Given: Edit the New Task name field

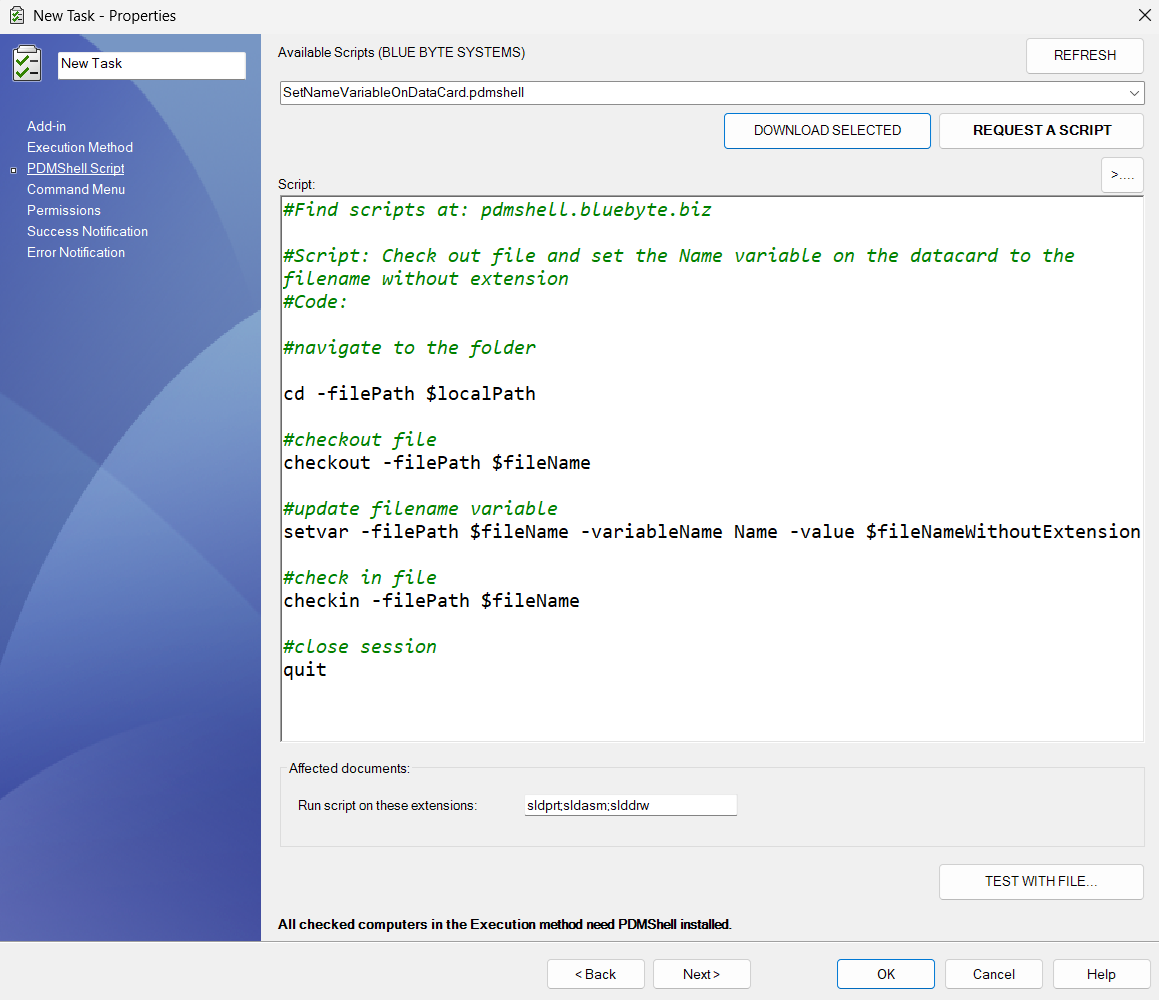Looking at the screenshot, I should point(151,64).
